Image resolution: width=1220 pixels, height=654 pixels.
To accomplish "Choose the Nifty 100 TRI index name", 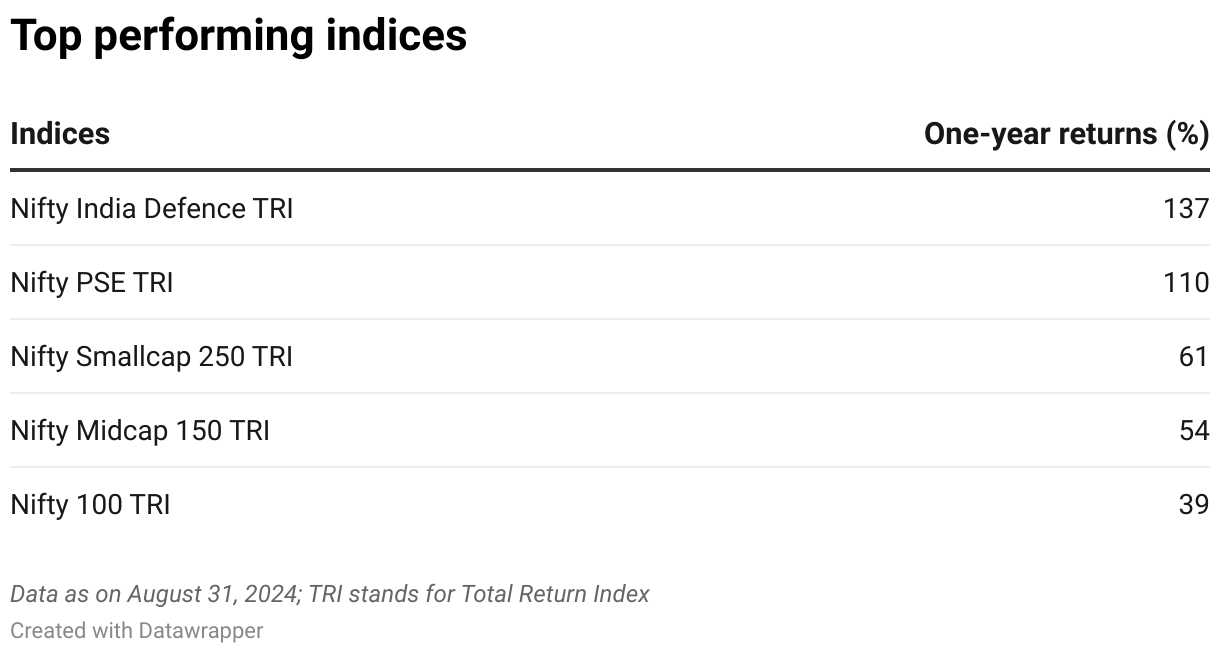I will 90,505.
